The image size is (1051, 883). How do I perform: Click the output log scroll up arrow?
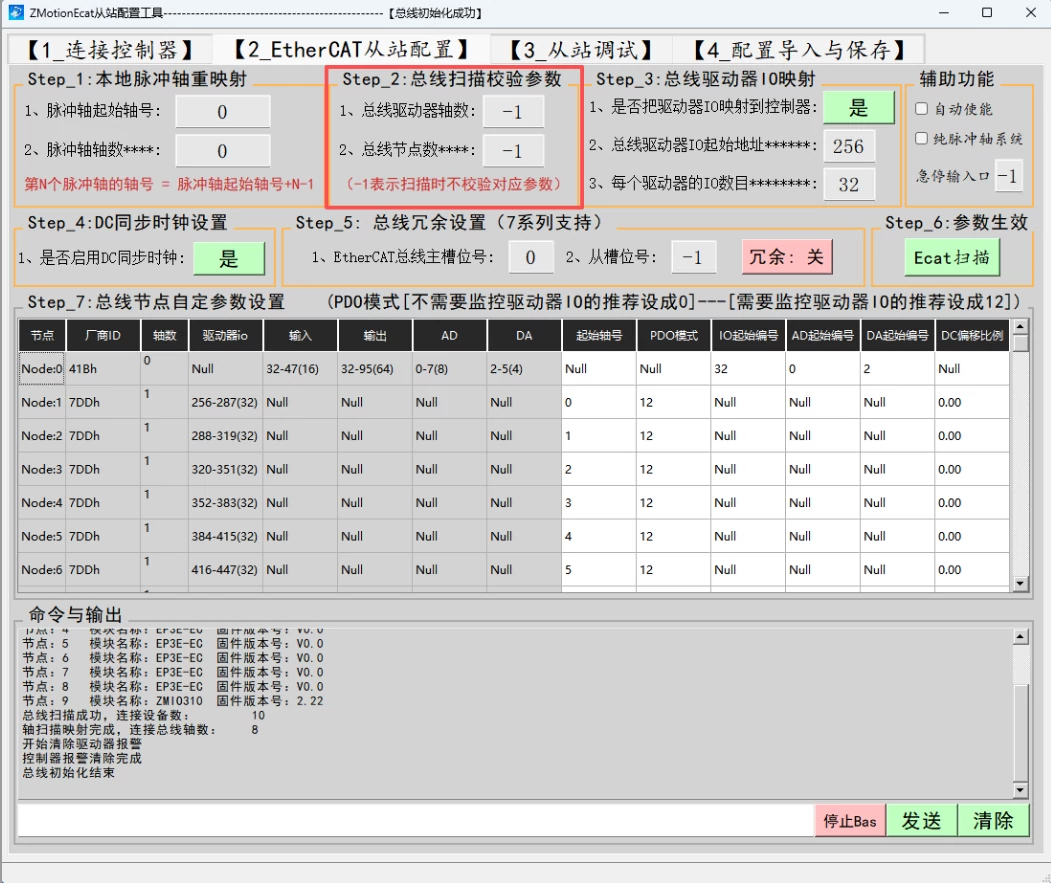1020,636
